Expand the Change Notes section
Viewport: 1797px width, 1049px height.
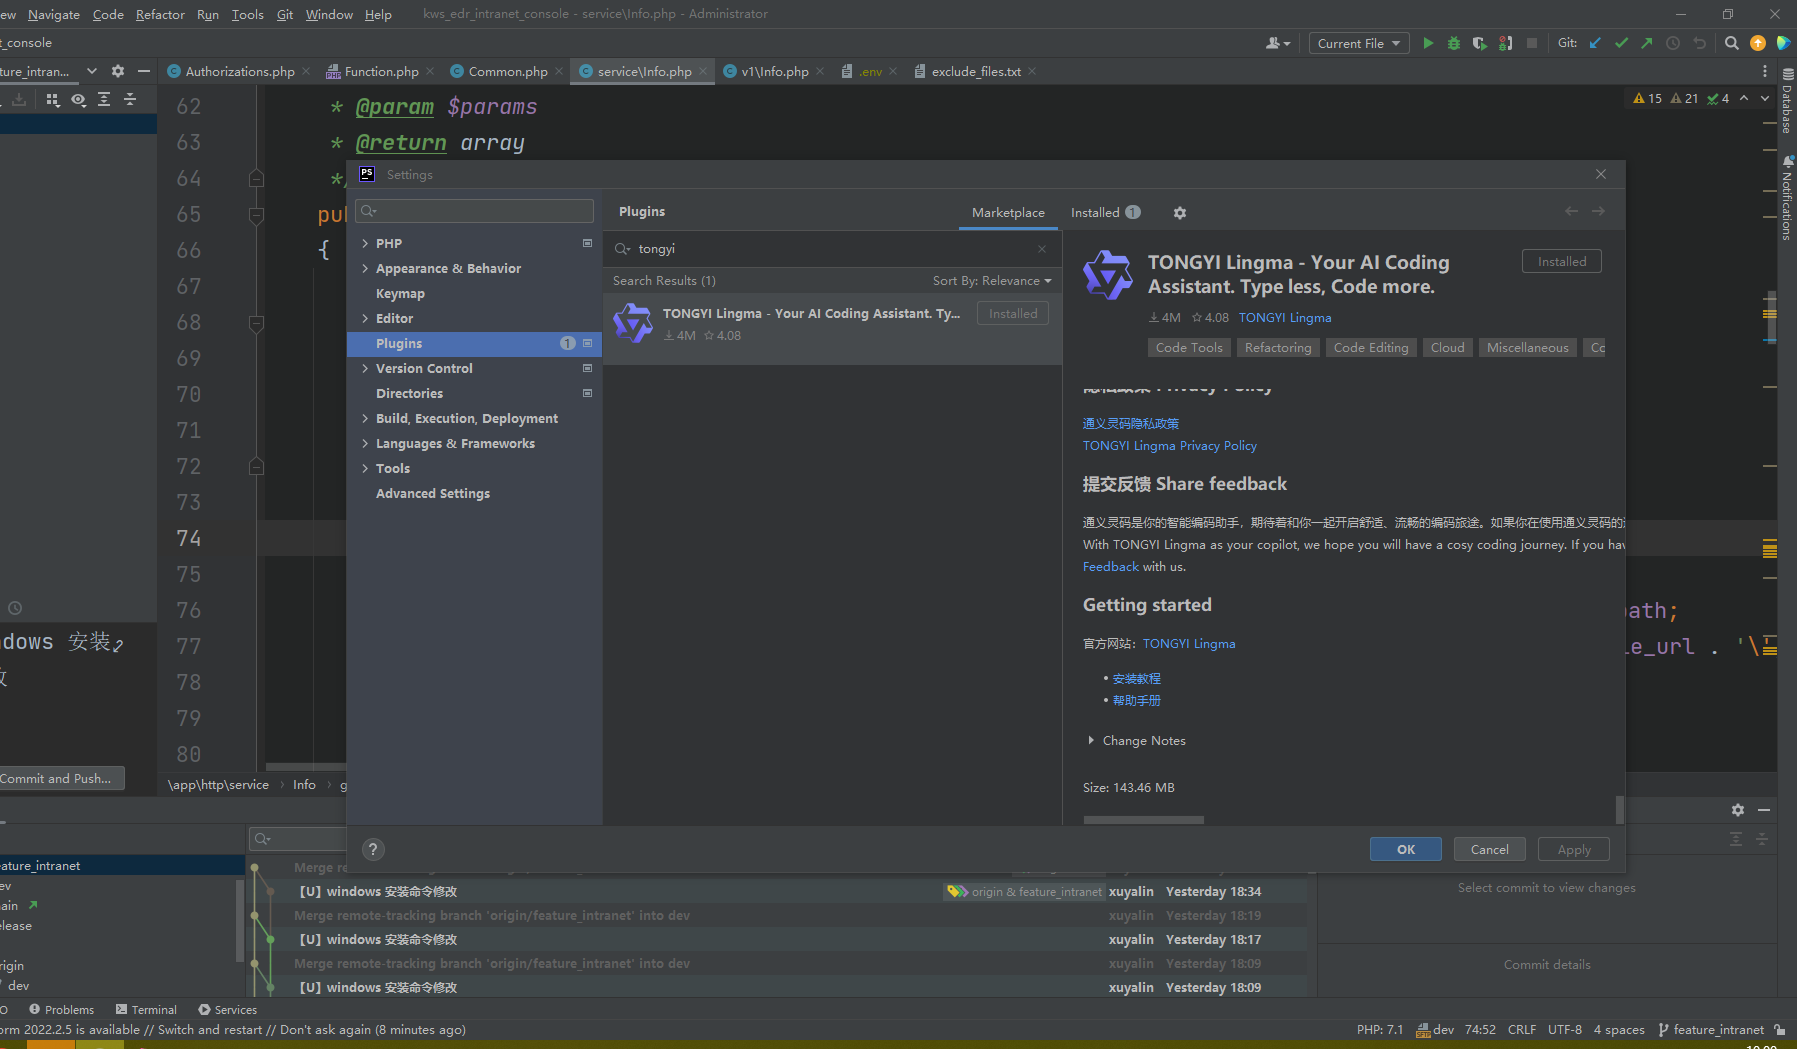[x=1091, y=741]
